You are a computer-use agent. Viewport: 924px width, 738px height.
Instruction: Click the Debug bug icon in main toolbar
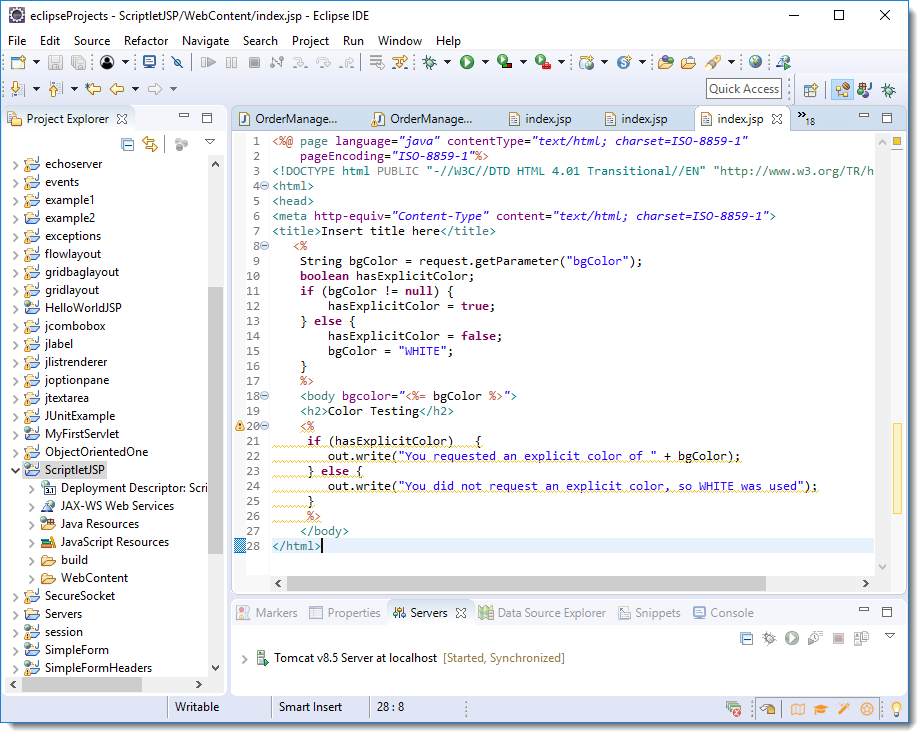click(x=430, y=62)
